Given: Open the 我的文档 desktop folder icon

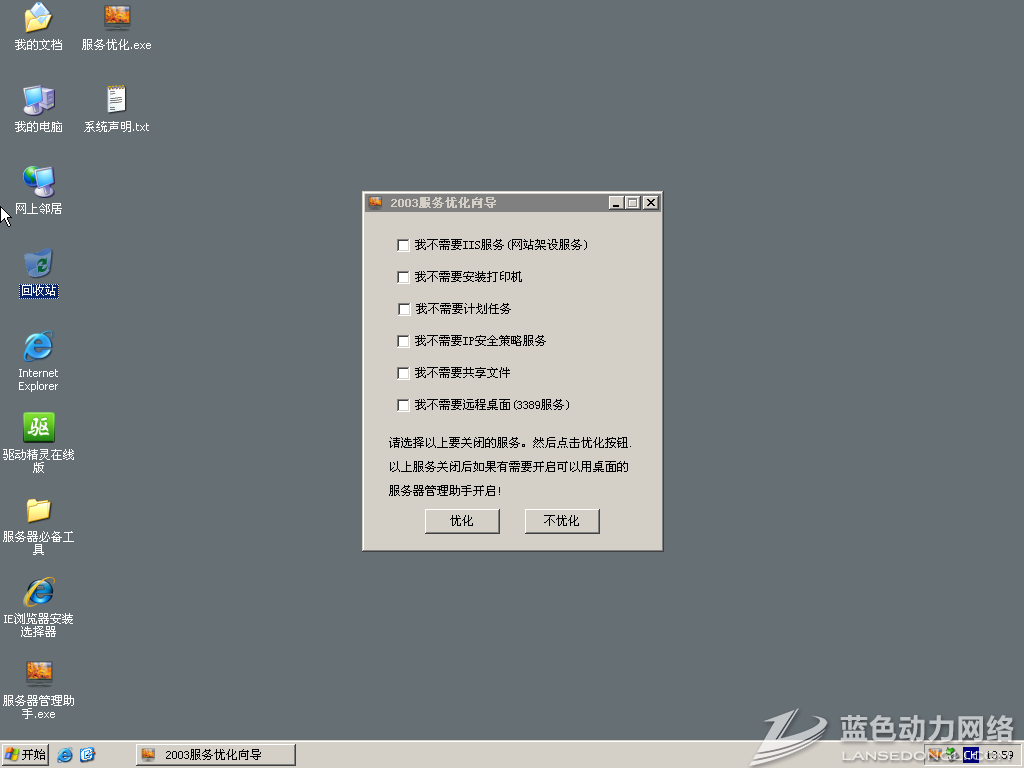Looking at the screenshot, I should [38, 18].
